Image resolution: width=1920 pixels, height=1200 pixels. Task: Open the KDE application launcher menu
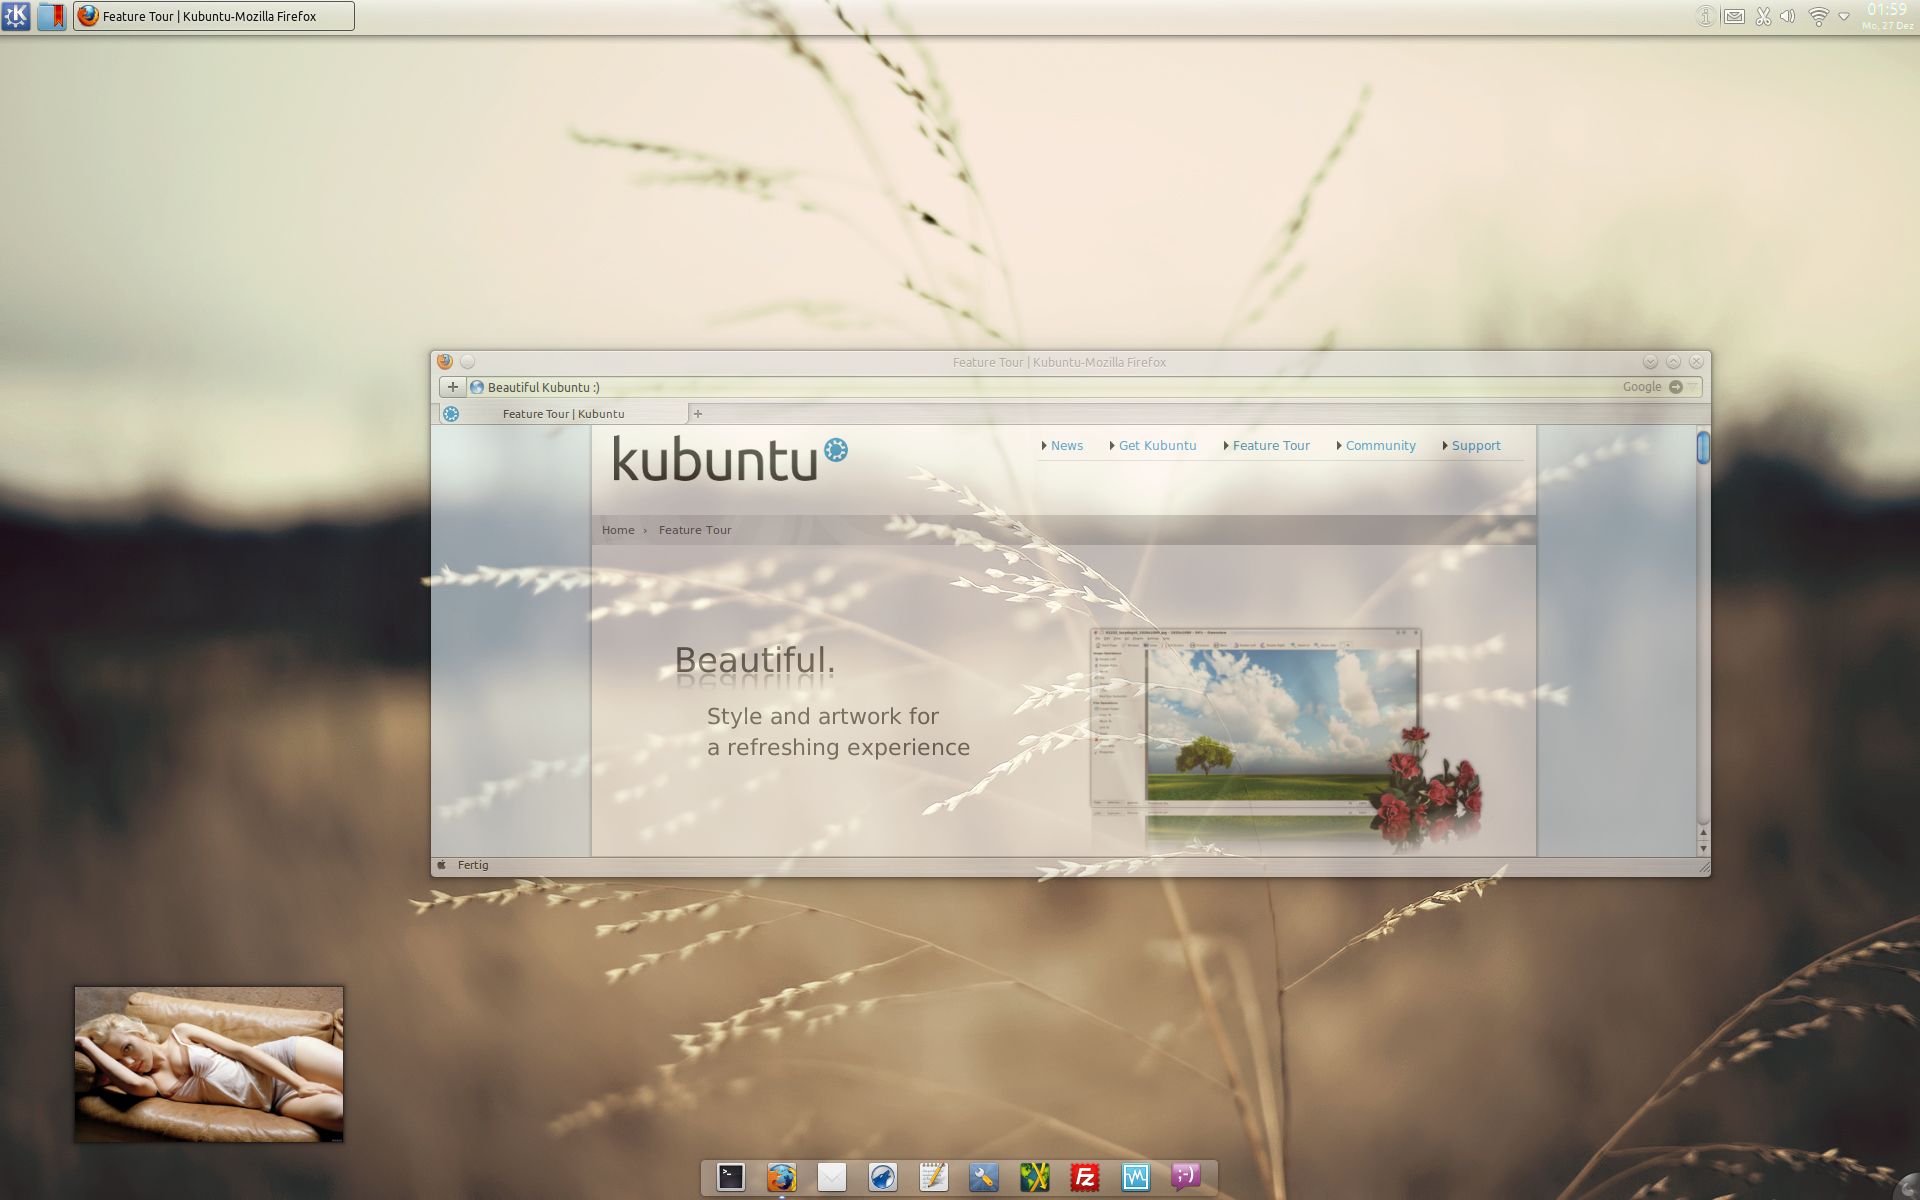click(x=16, y=16)
